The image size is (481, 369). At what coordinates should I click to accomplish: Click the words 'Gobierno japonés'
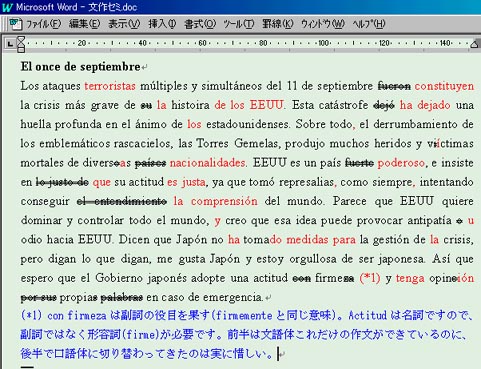[141, 278]
